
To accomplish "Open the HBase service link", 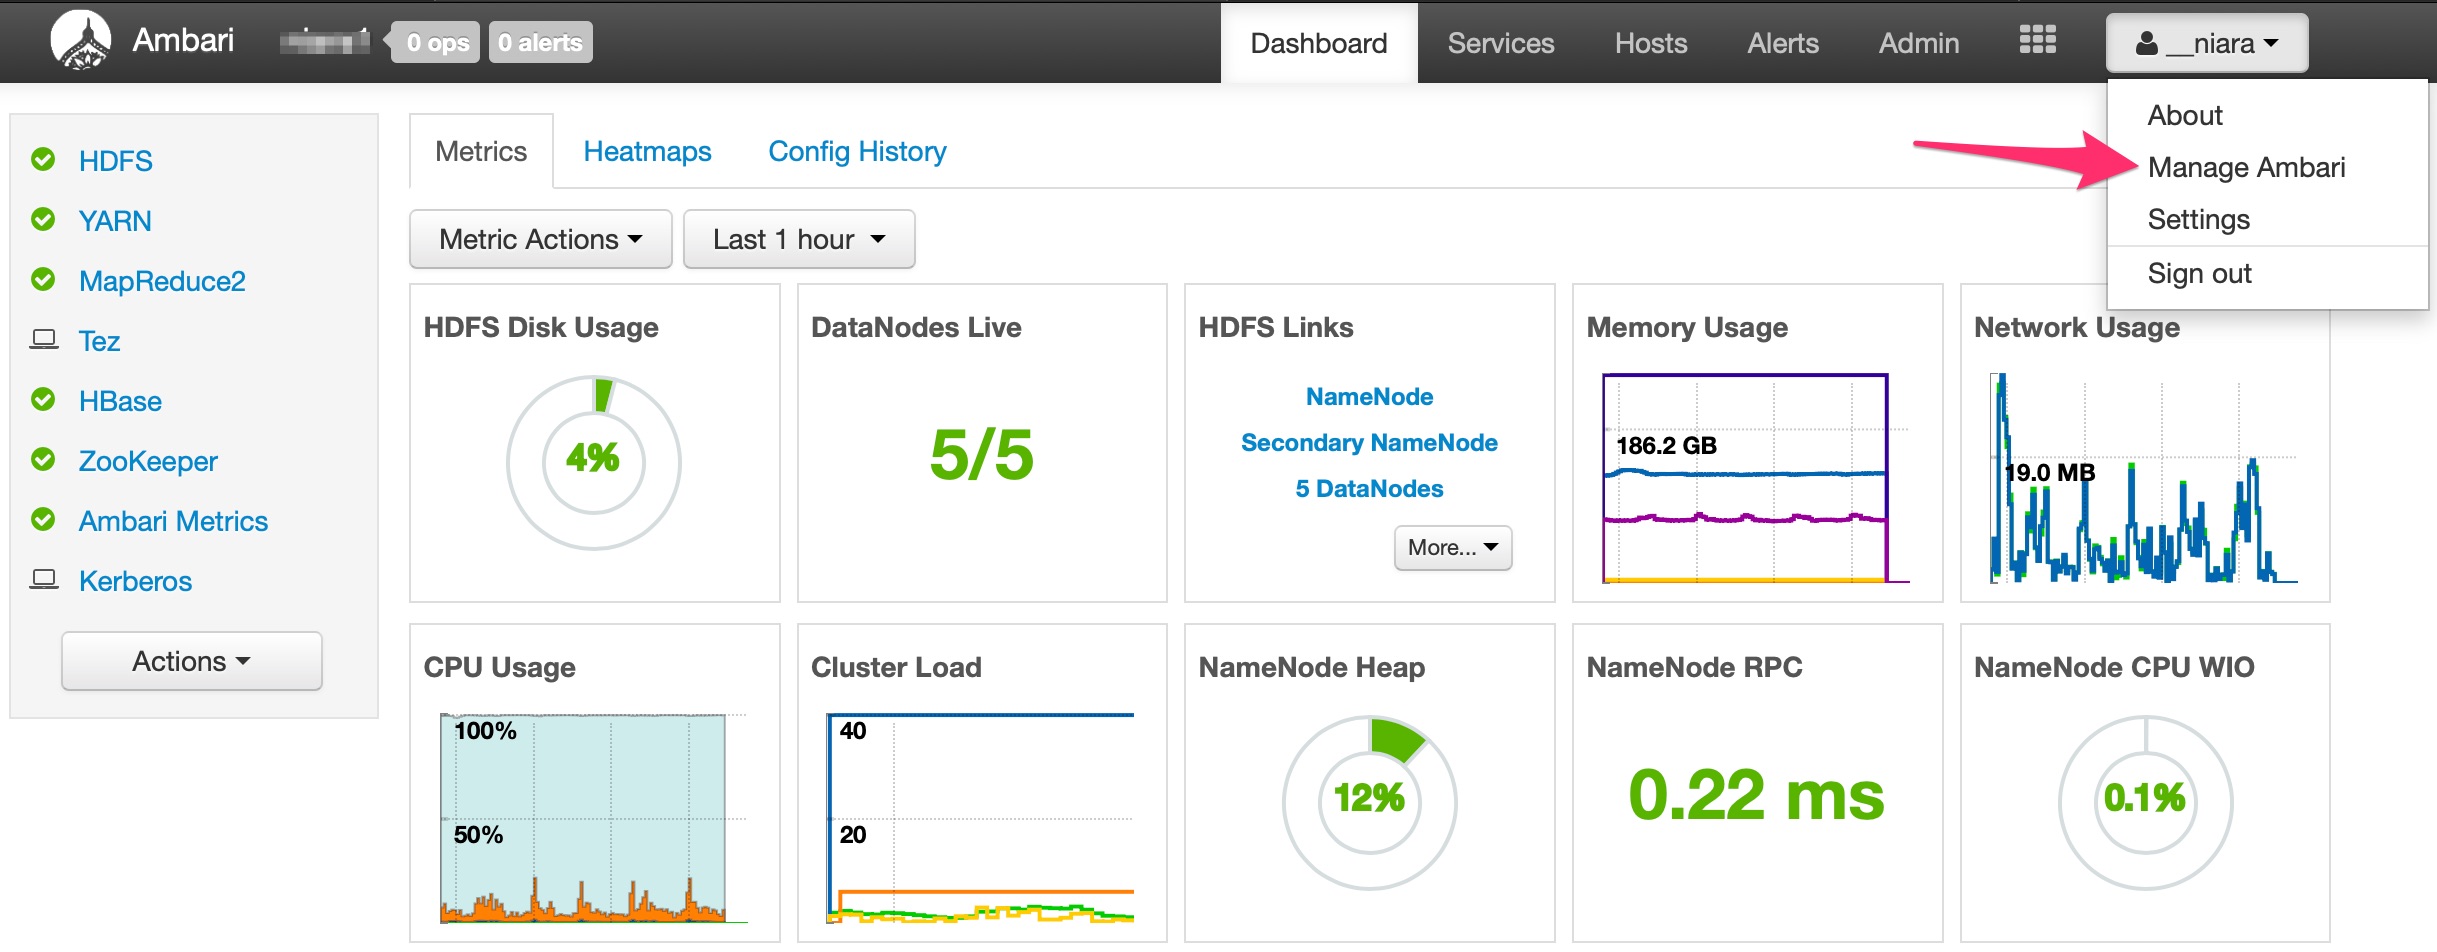I will pyautogui.click(x=120, y=401).
